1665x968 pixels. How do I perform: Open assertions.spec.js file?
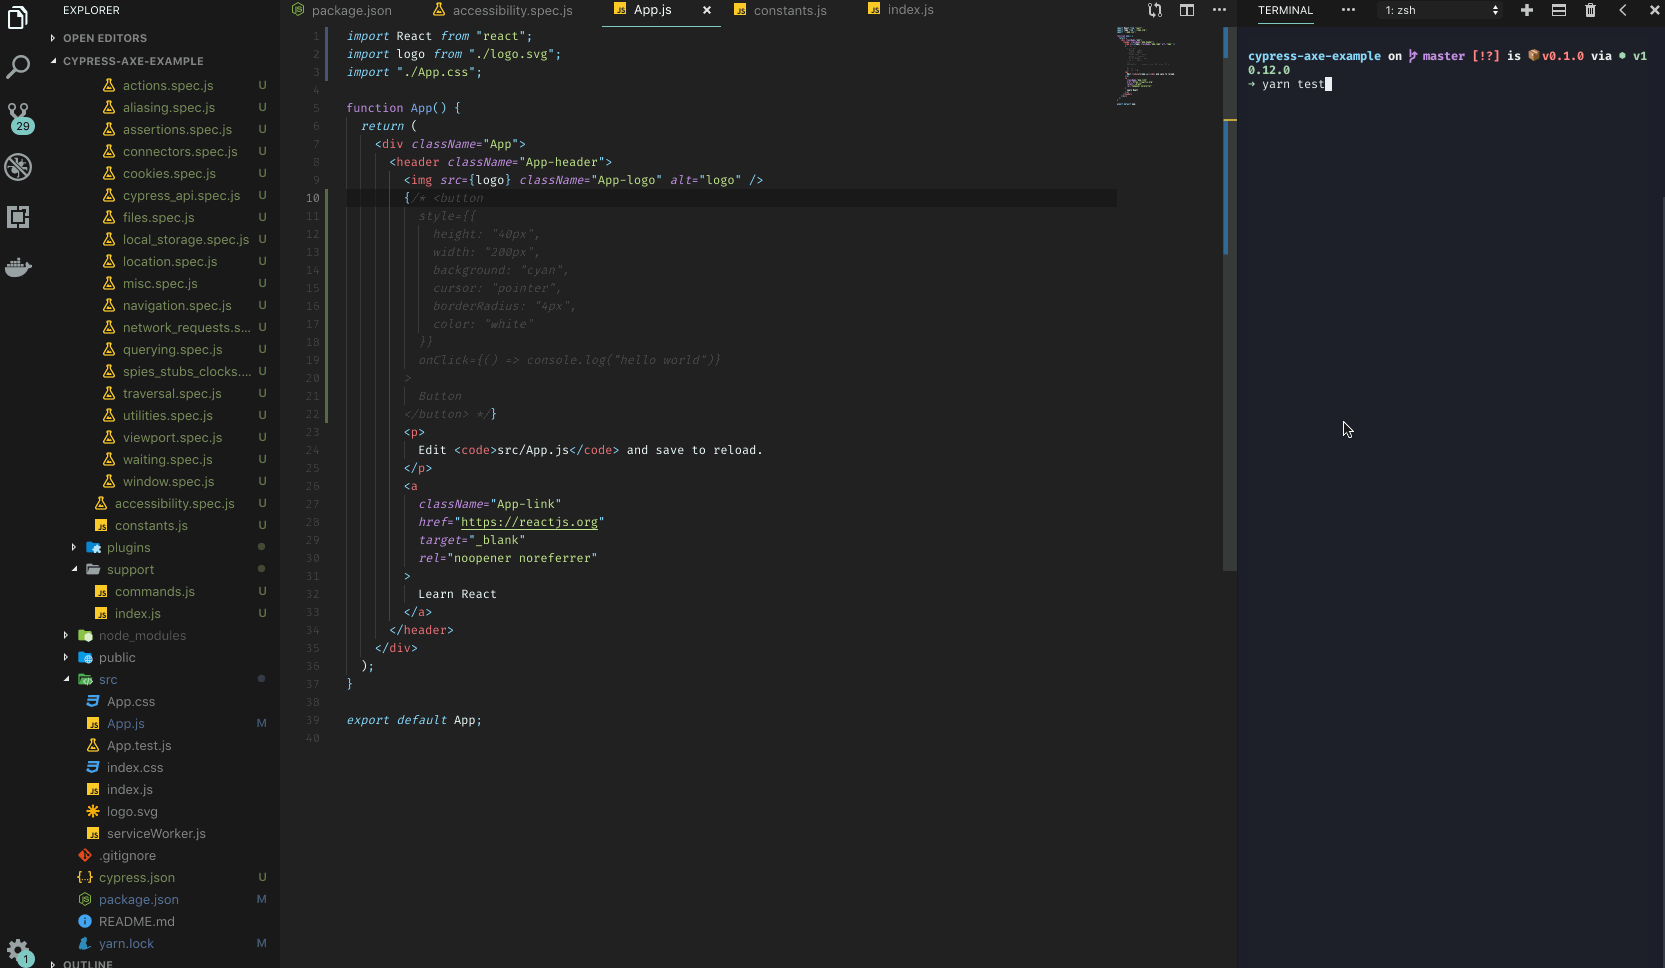click(177, 130)
